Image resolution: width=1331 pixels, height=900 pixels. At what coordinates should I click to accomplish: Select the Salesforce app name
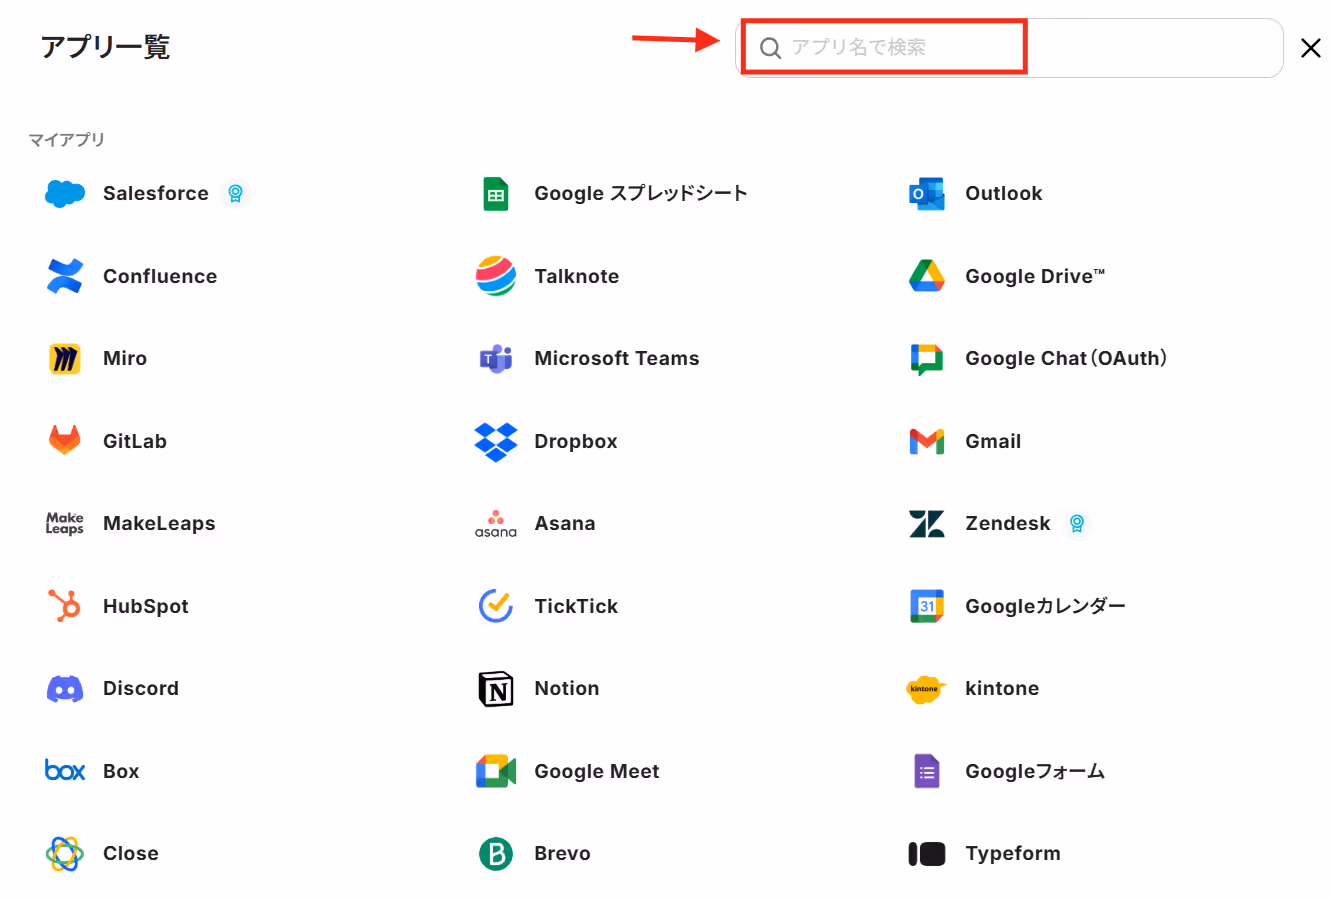tap(156, 193)
